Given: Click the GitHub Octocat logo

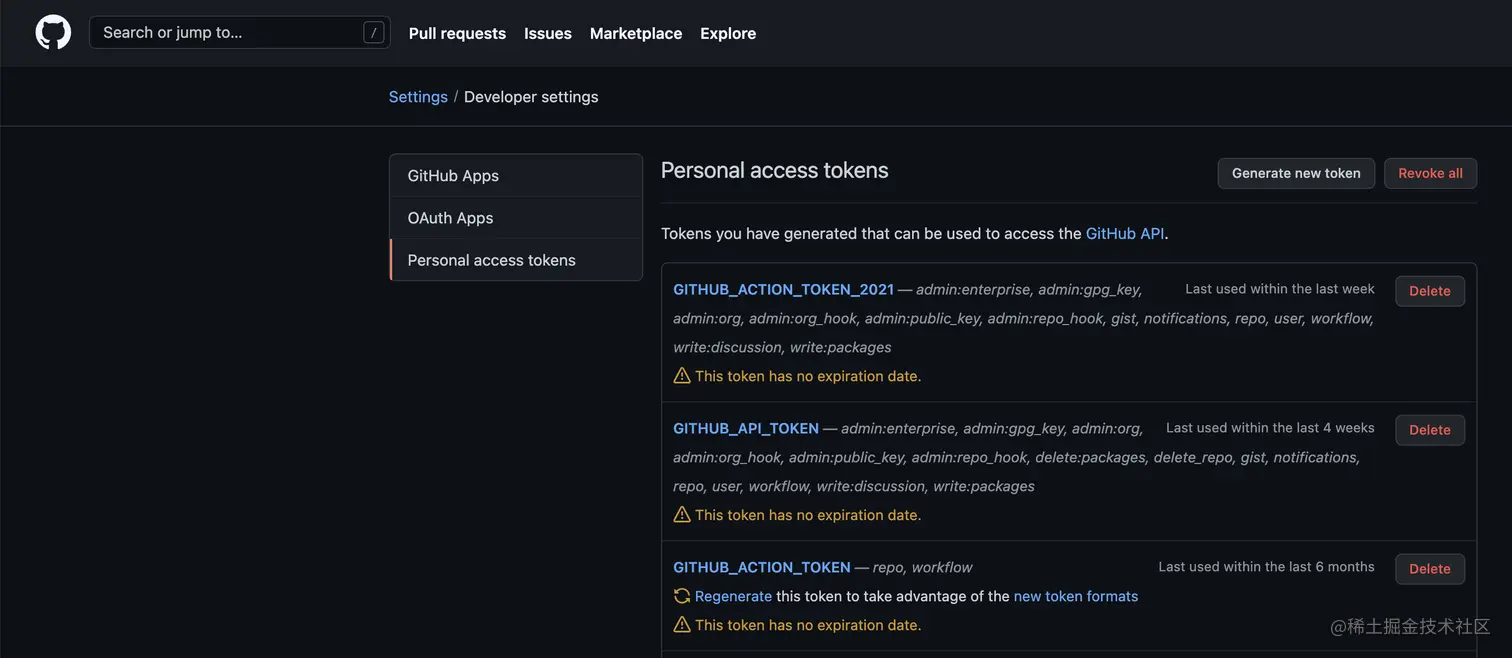Looking at the screenshot, I should (x=53, y=32).
